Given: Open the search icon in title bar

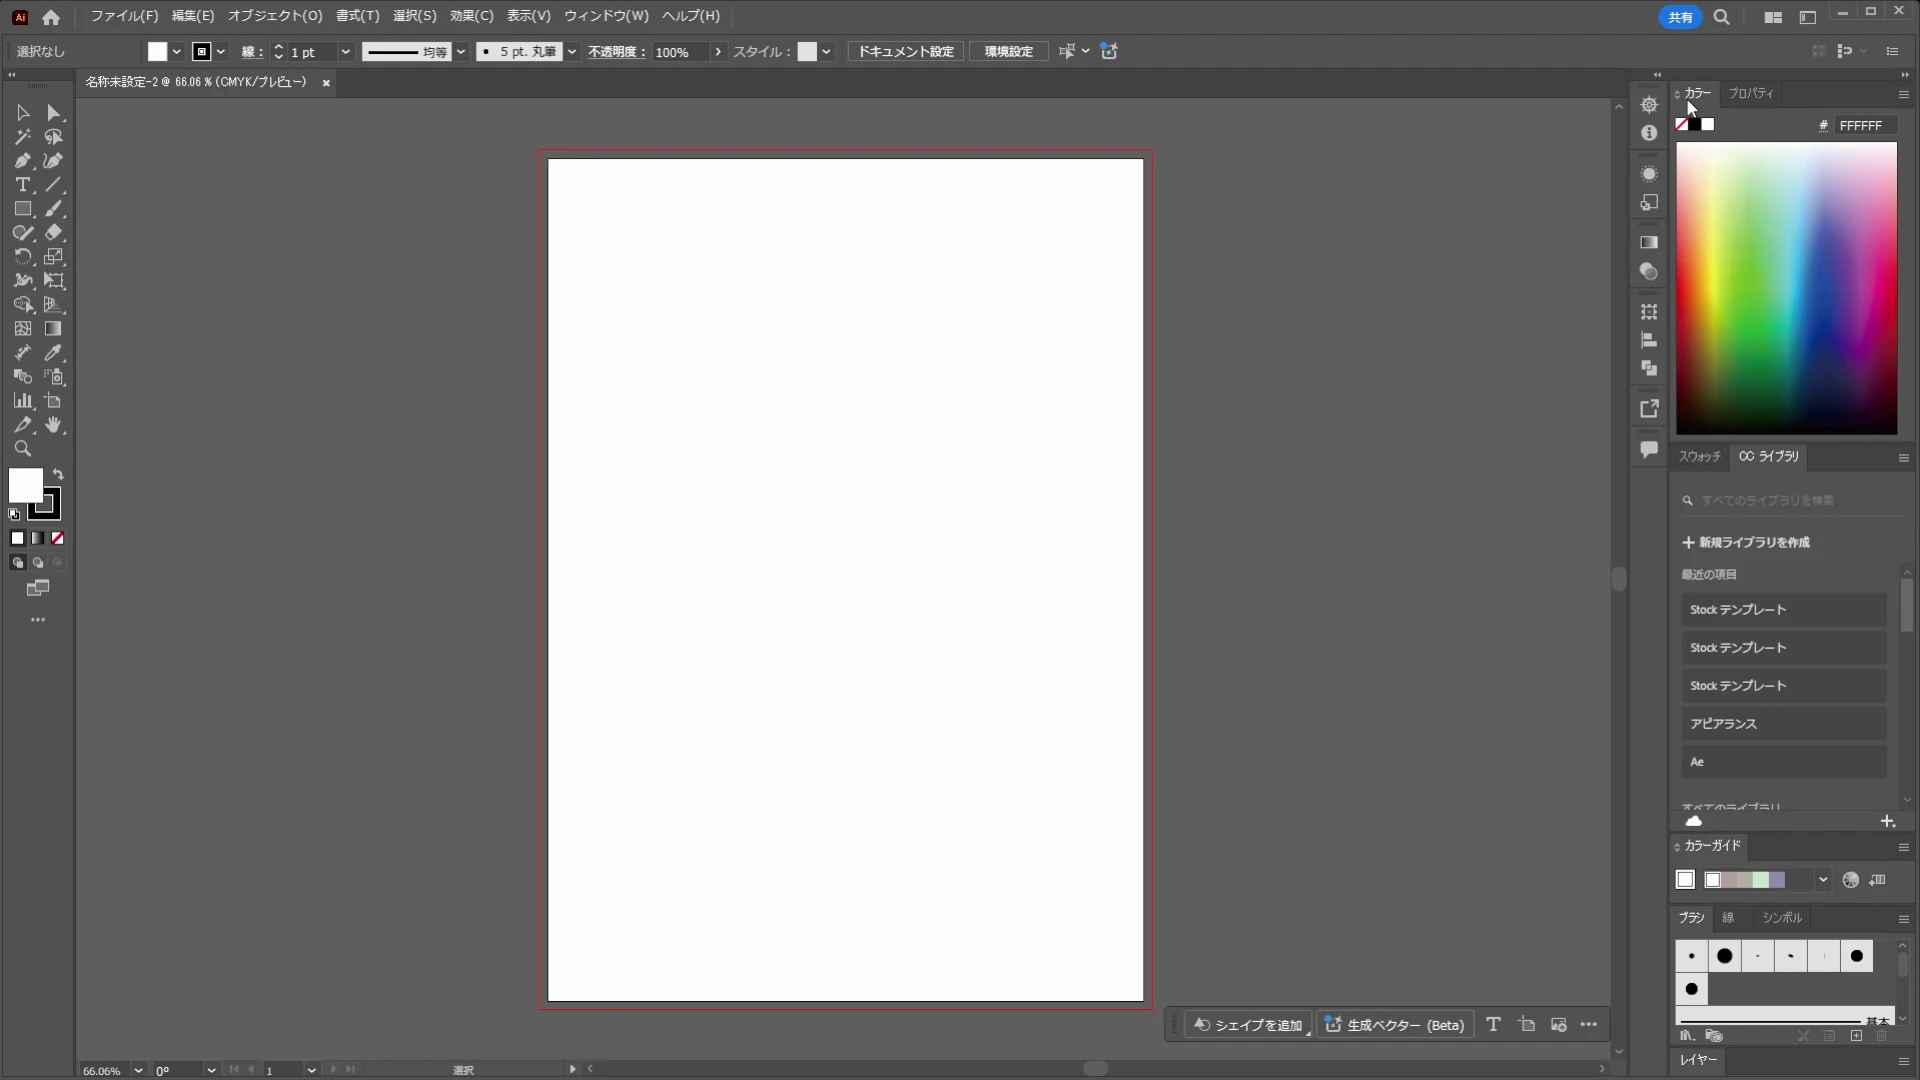Looking at the screenshot, I should [x=1721, y=17].
